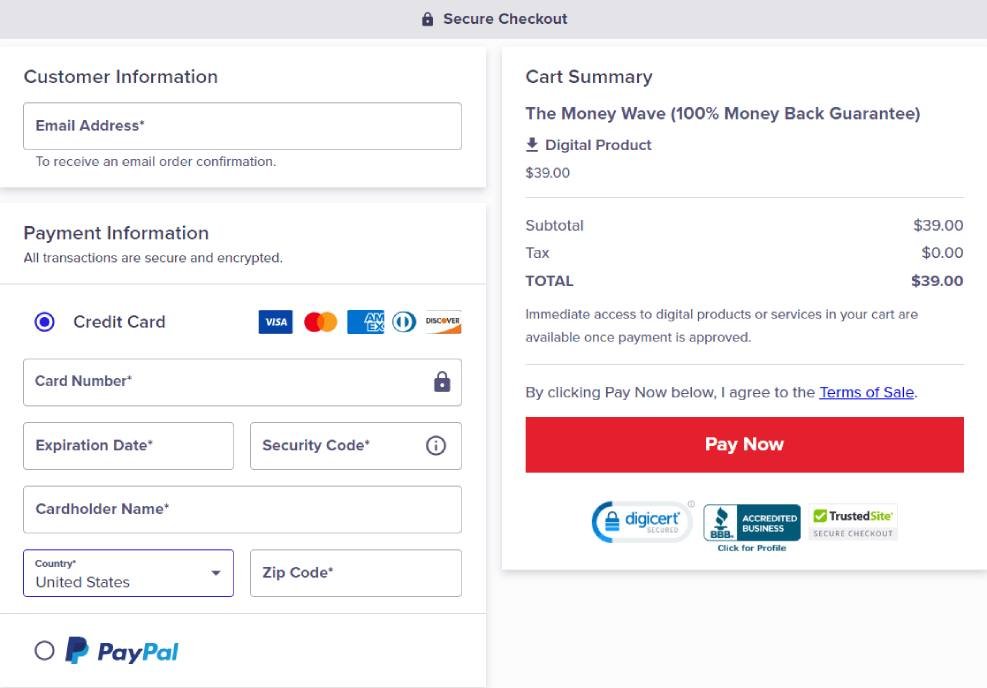The image size is (987, 688).
Task: Select the Credit Card payment option
Action: point(43,321)
